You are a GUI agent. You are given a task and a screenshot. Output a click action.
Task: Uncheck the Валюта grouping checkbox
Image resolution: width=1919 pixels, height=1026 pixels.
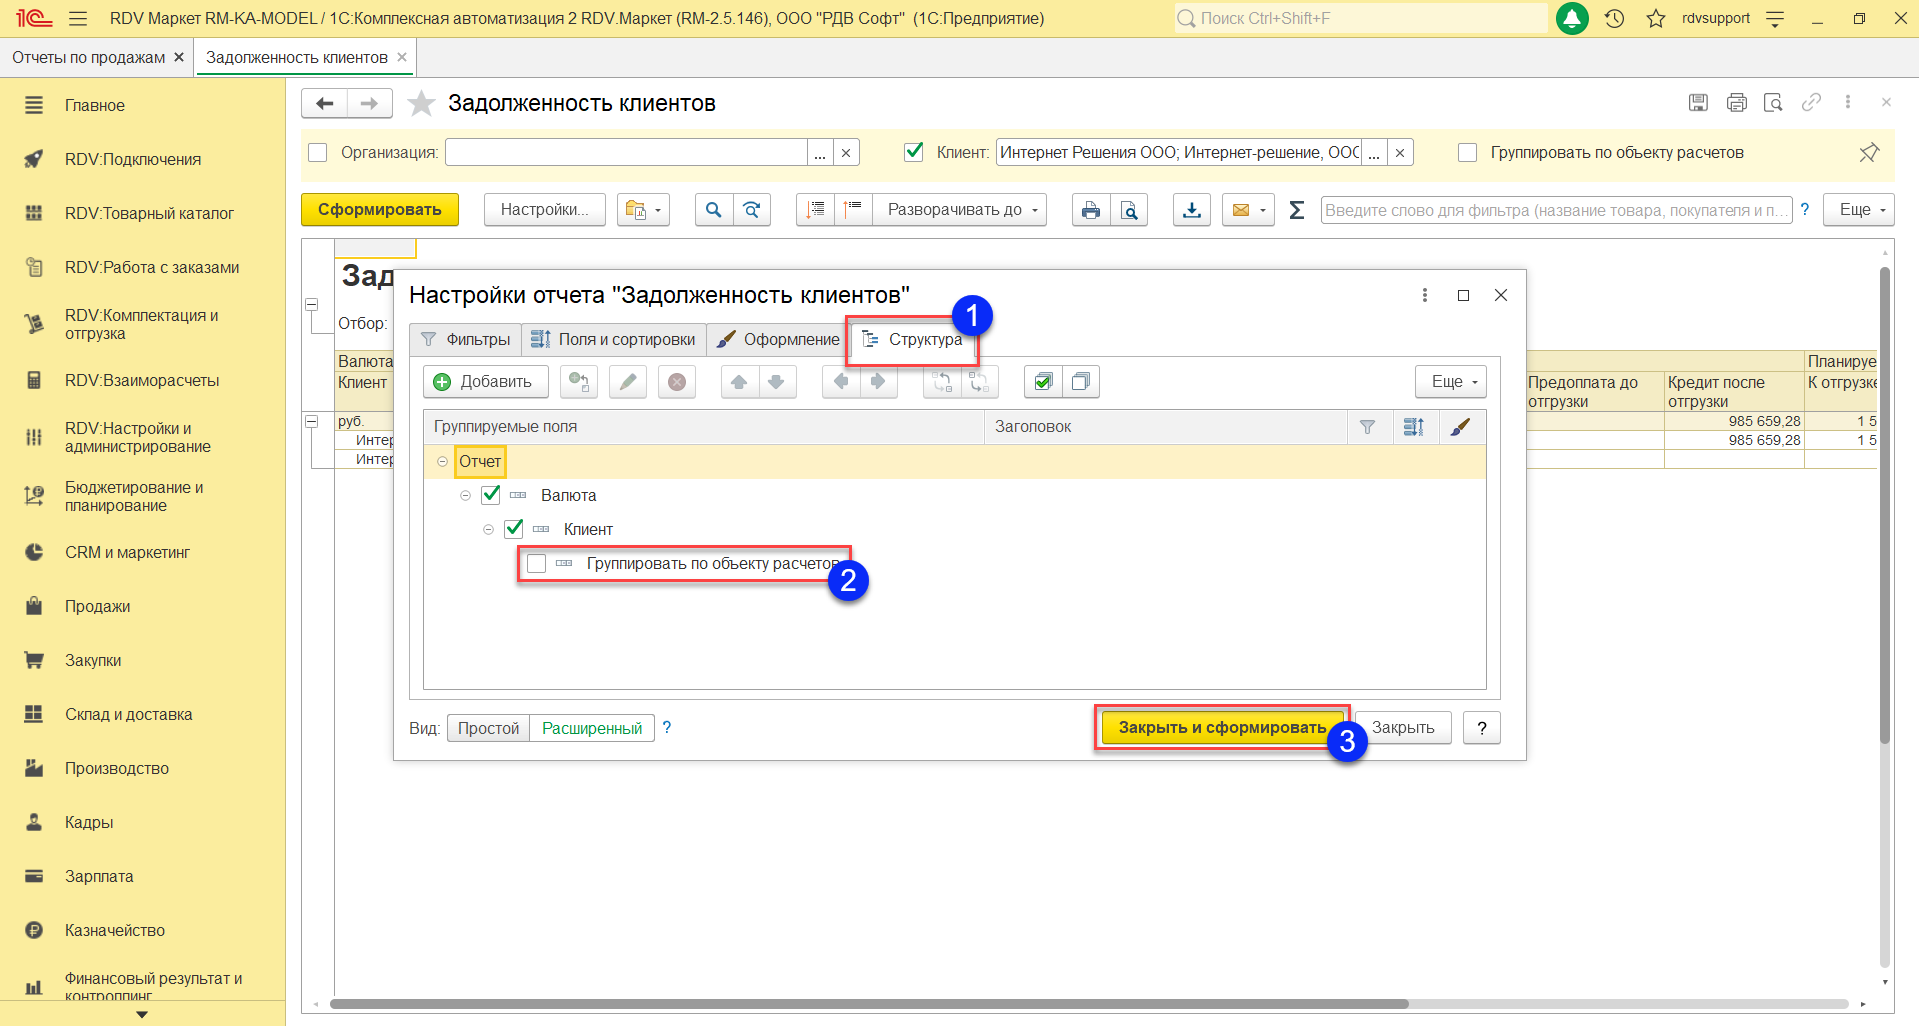tap(491, 495)
